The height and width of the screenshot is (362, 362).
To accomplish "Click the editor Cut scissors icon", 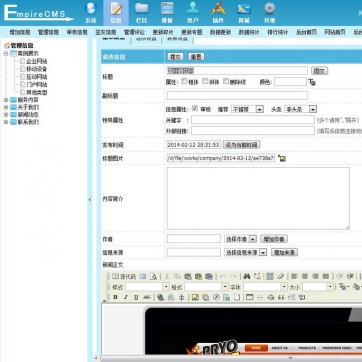I will coord(167,276).
